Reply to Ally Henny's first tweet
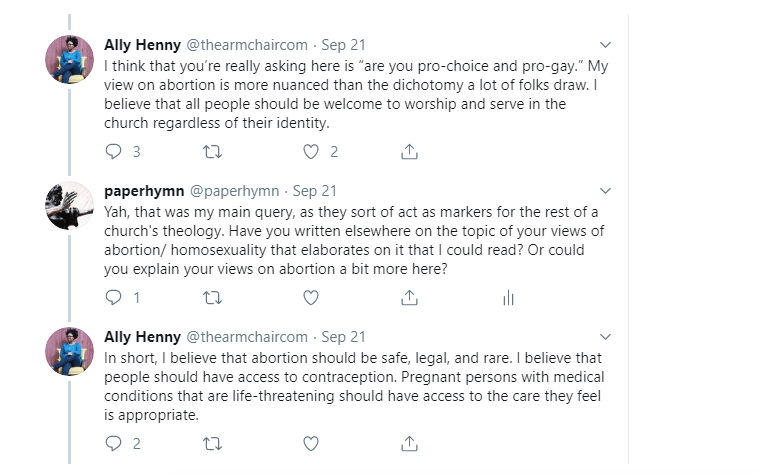The height and width of the screenshot is (474, 758). tap(113, 152)
